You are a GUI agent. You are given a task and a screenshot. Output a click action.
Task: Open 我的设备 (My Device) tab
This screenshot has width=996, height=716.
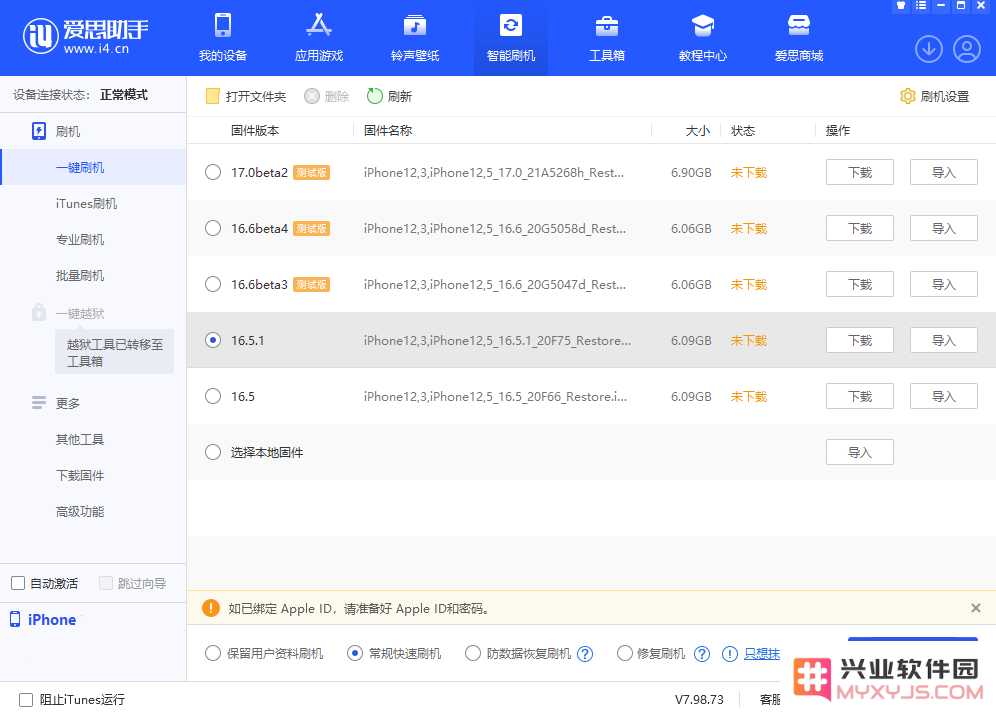(x=222, y=38)
